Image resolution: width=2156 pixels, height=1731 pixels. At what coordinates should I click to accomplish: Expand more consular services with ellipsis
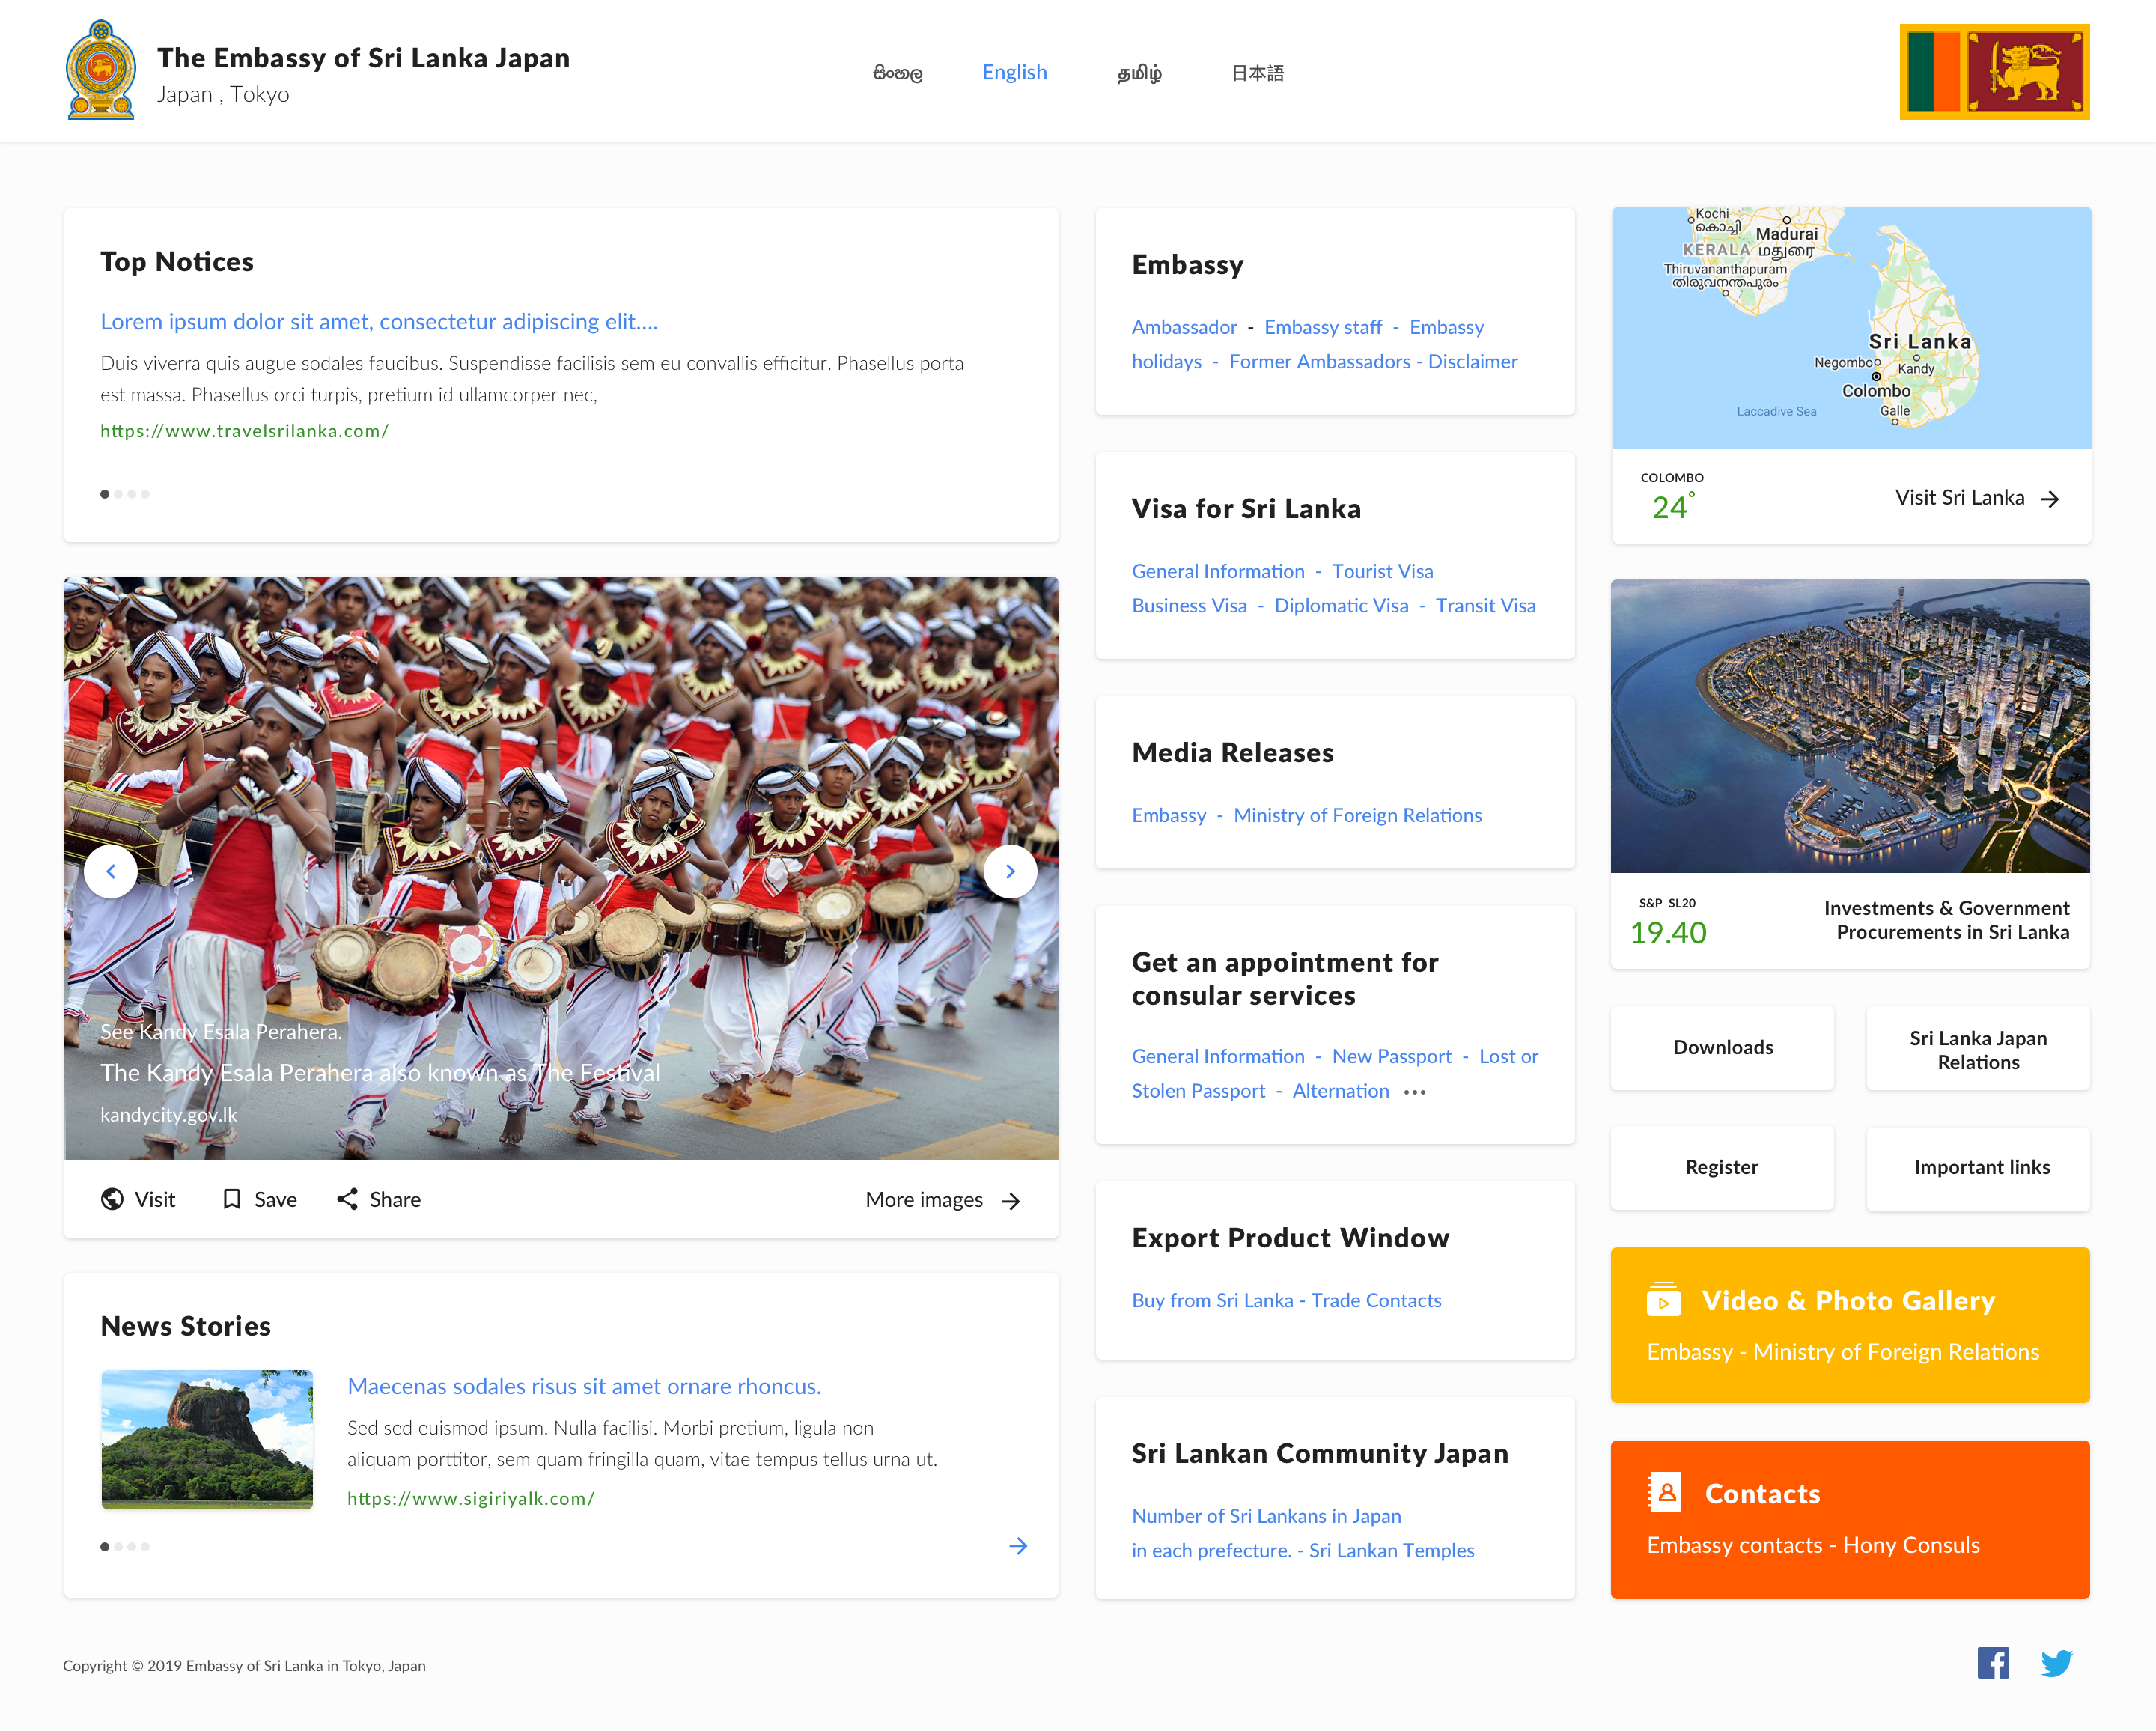(1414, 1092)
